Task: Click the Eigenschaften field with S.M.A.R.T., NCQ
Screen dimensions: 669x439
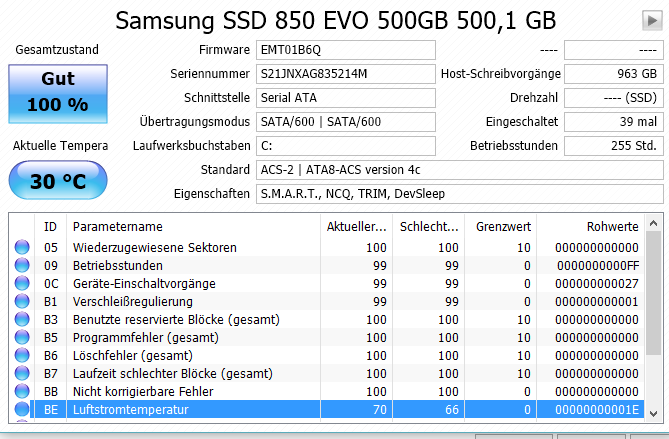Action: pyautogui.click(x=460, y=194)
